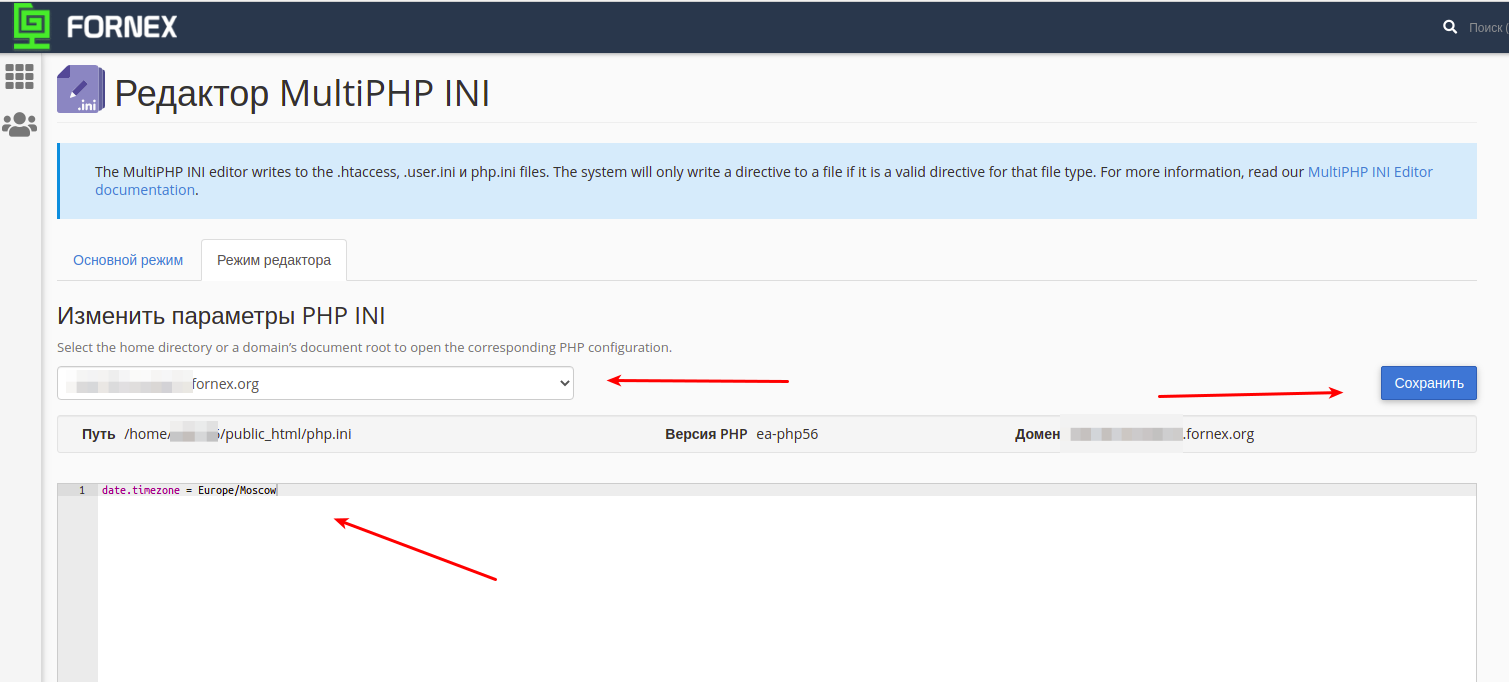Click the Fornex logo icon

[31, 27]
